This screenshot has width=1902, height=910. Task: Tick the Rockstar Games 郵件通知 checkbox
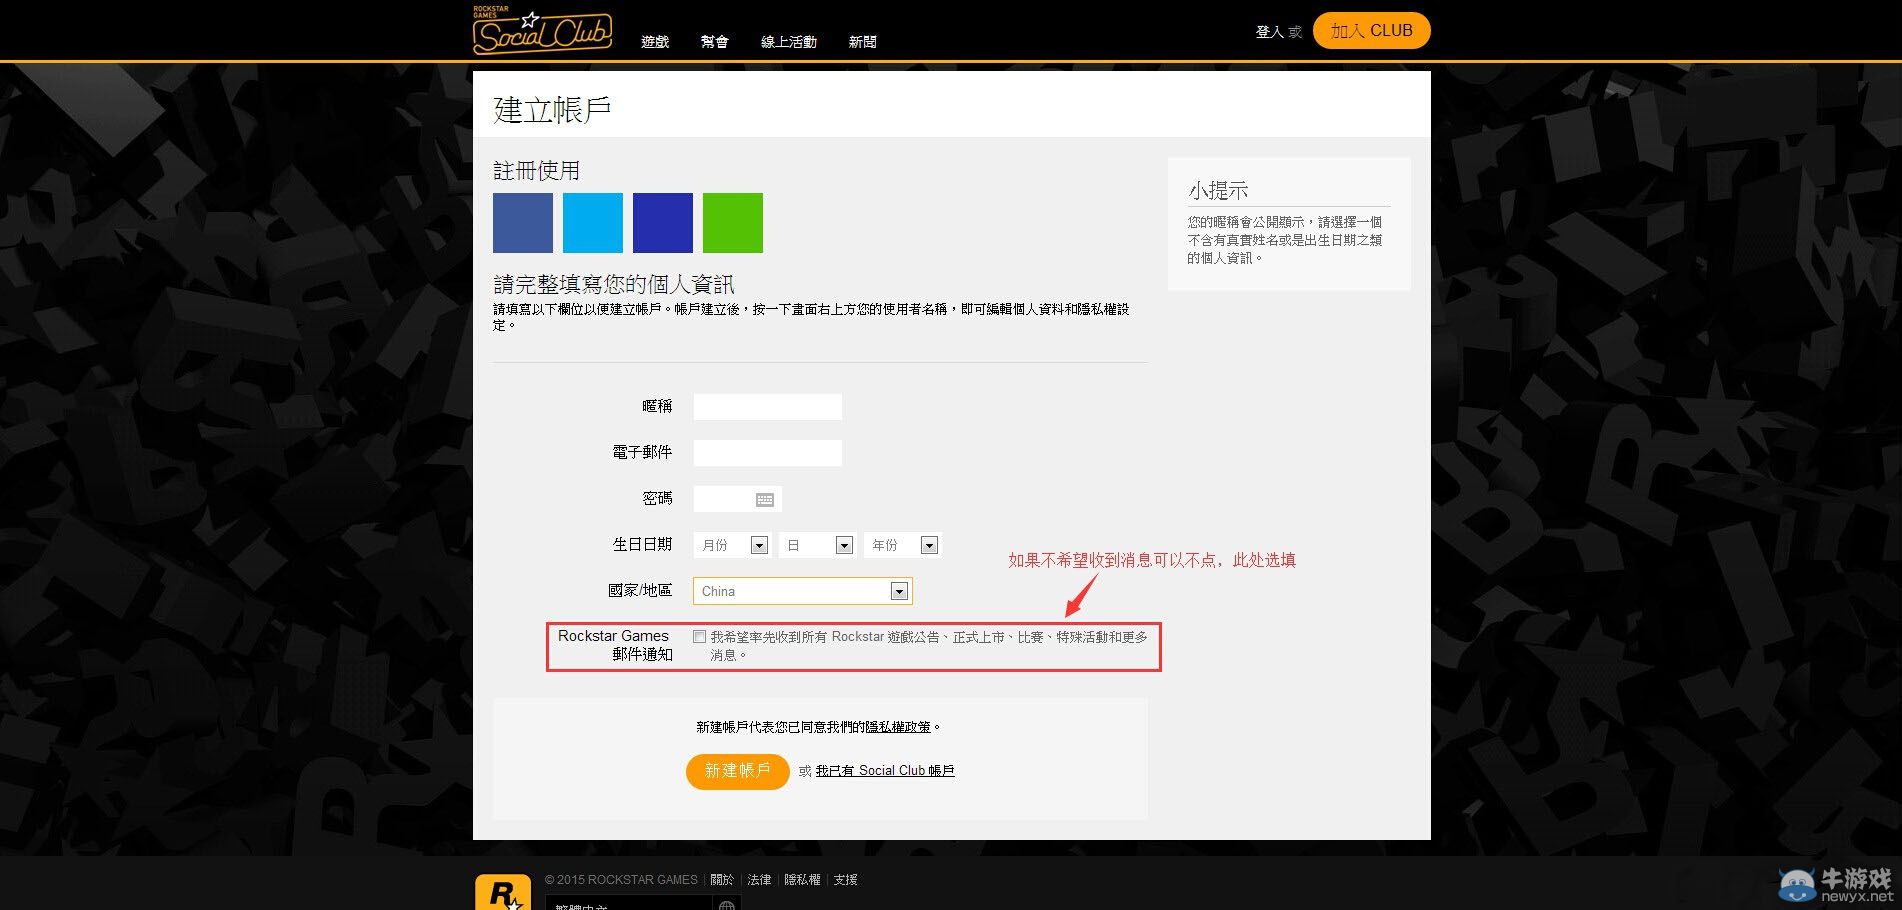699,636
